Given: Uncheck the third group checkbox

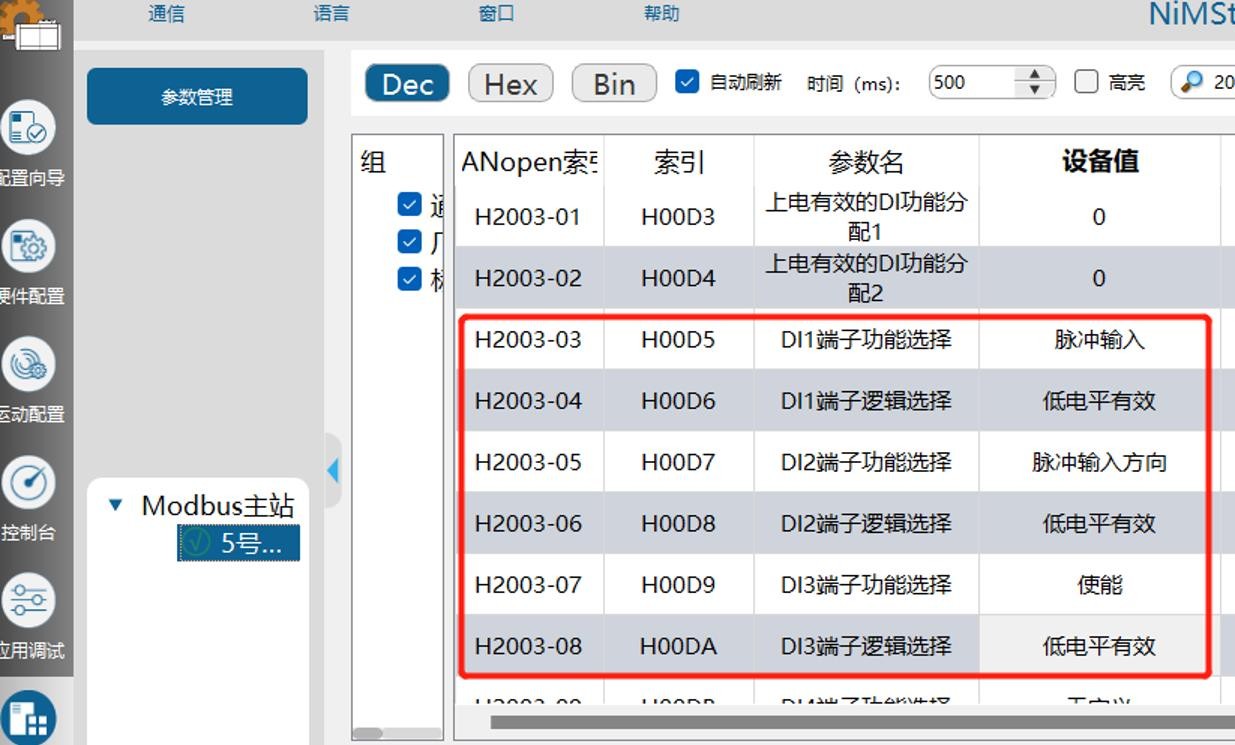Looking at the screenshot, I should click(x=409, y=278).
